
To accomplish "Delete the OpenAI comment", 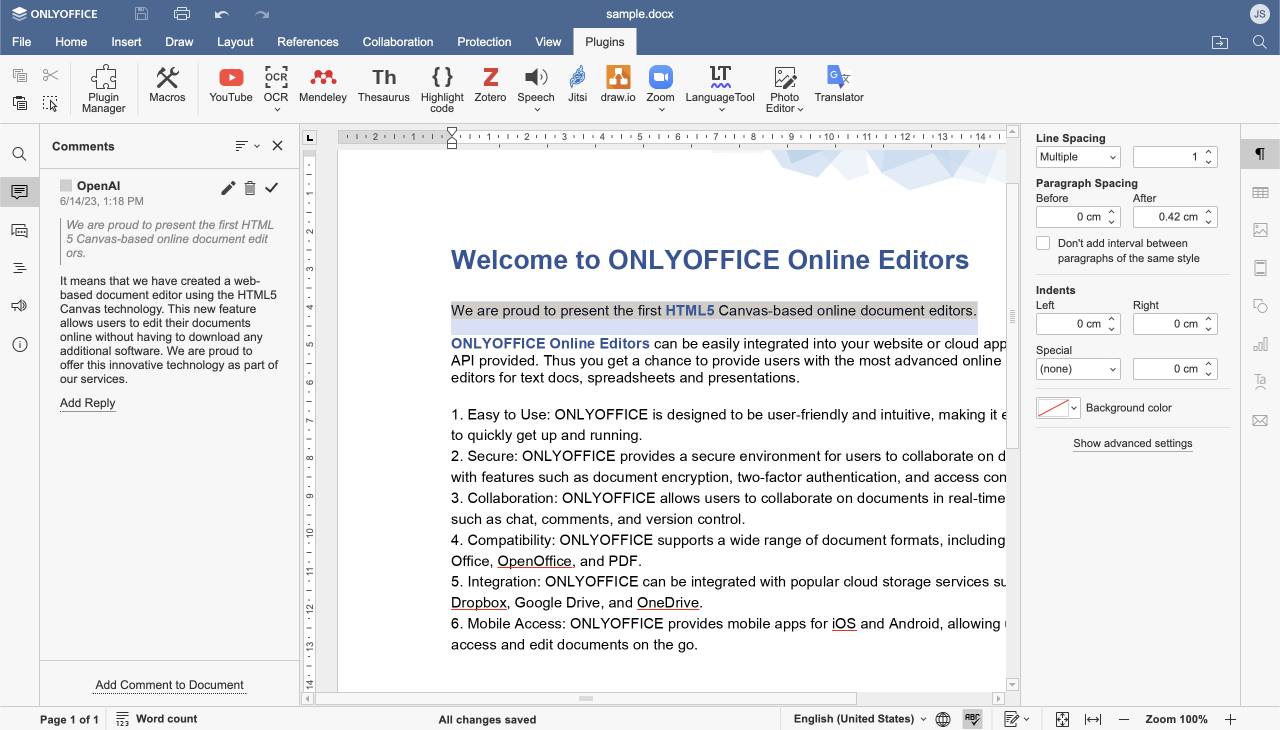I will [x=250, y=188].
